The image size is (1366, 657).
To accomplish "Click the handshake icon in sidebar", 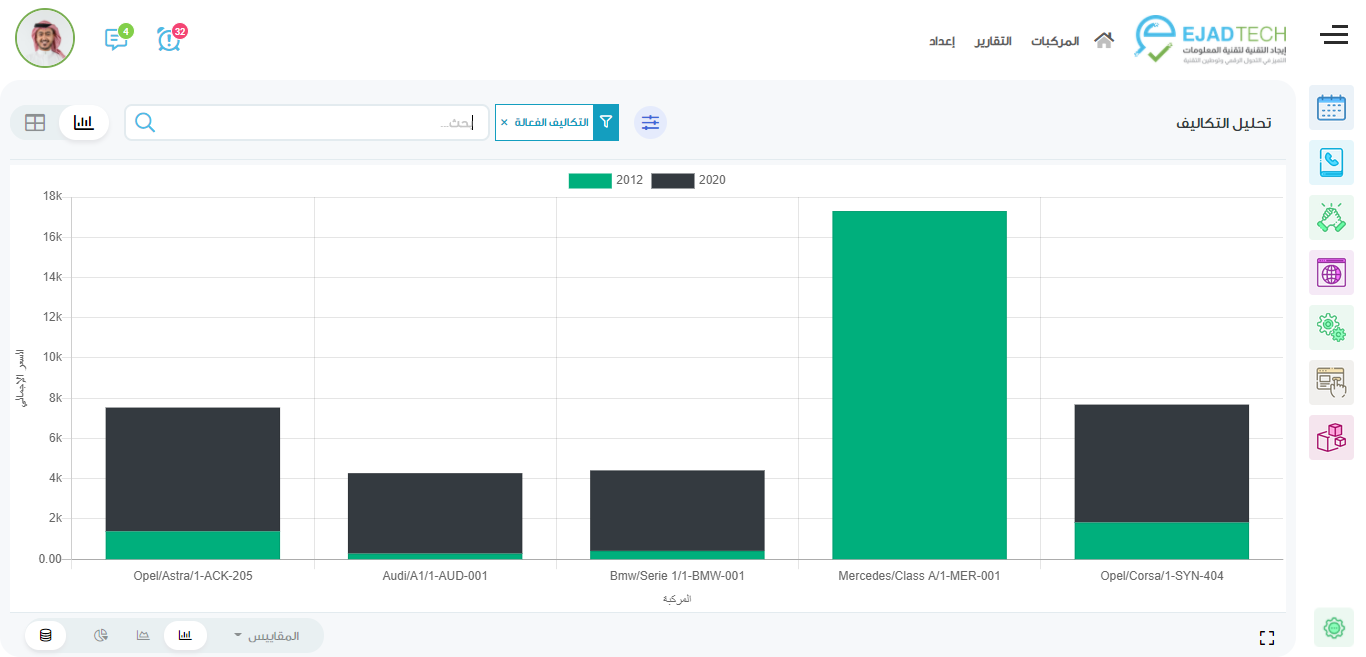I will [1331, 217].
